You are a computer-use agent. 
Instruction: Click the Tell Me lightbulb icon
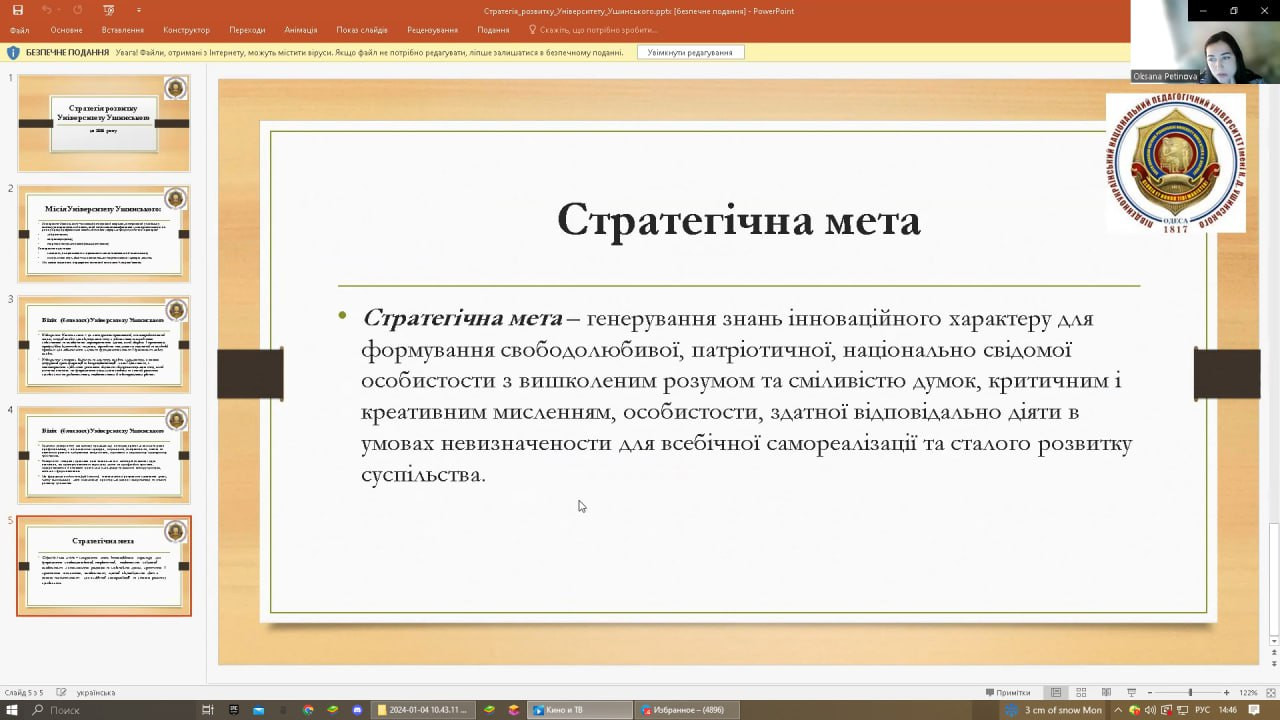(x=532, y=30)
